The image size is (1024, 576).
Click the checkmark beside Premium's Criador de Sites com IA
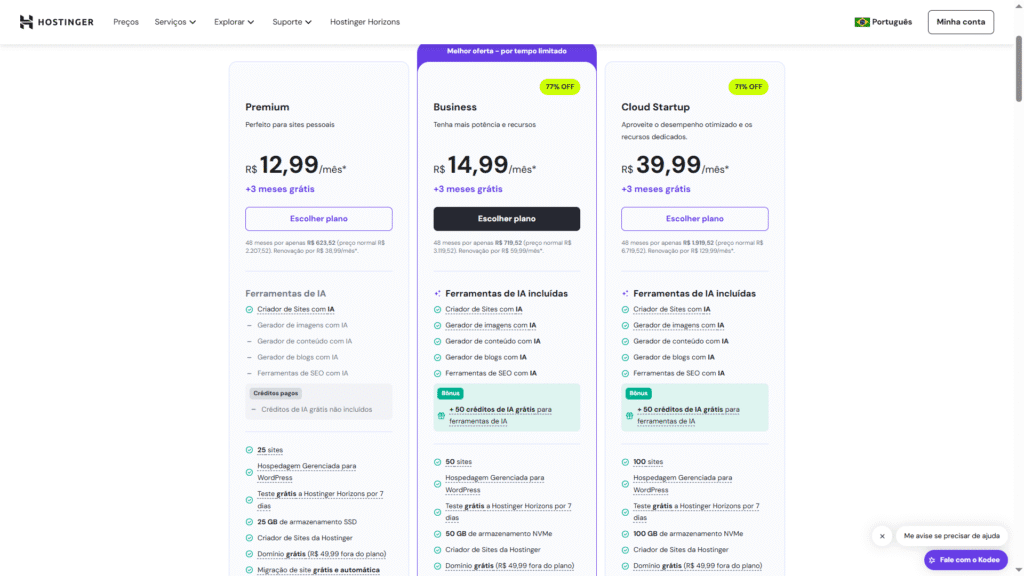coord(249,310)
